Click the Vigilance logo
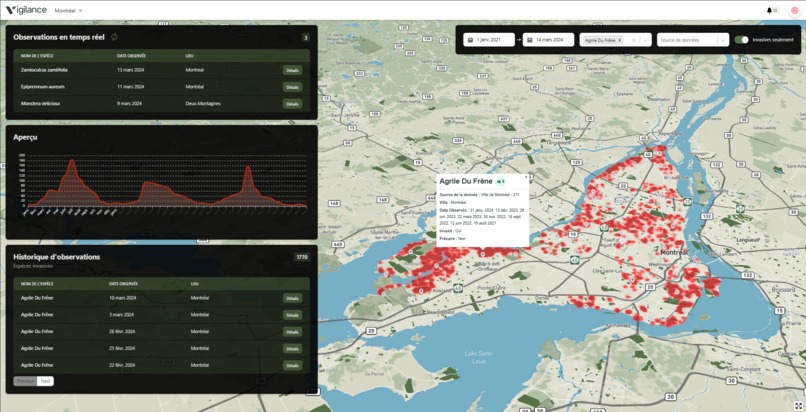The image size is (806, 412). [26, 10]
